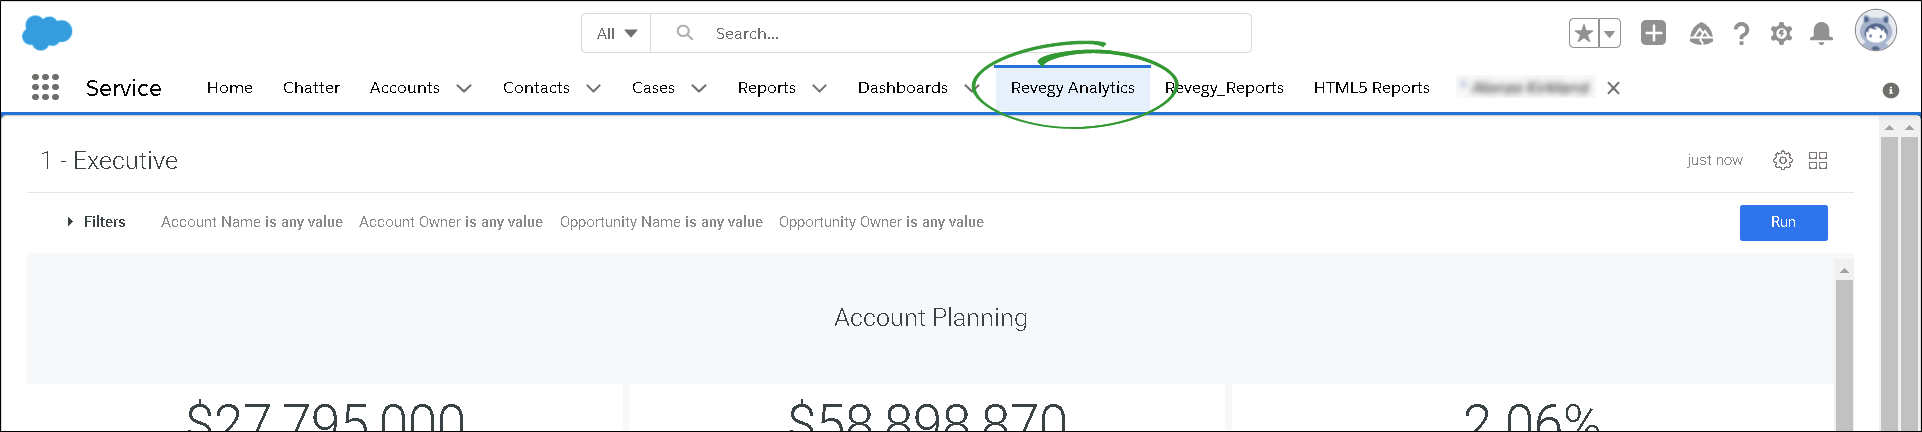Click the dashboard tile layout icon
1922x432 pixels.
(1818, 160)
